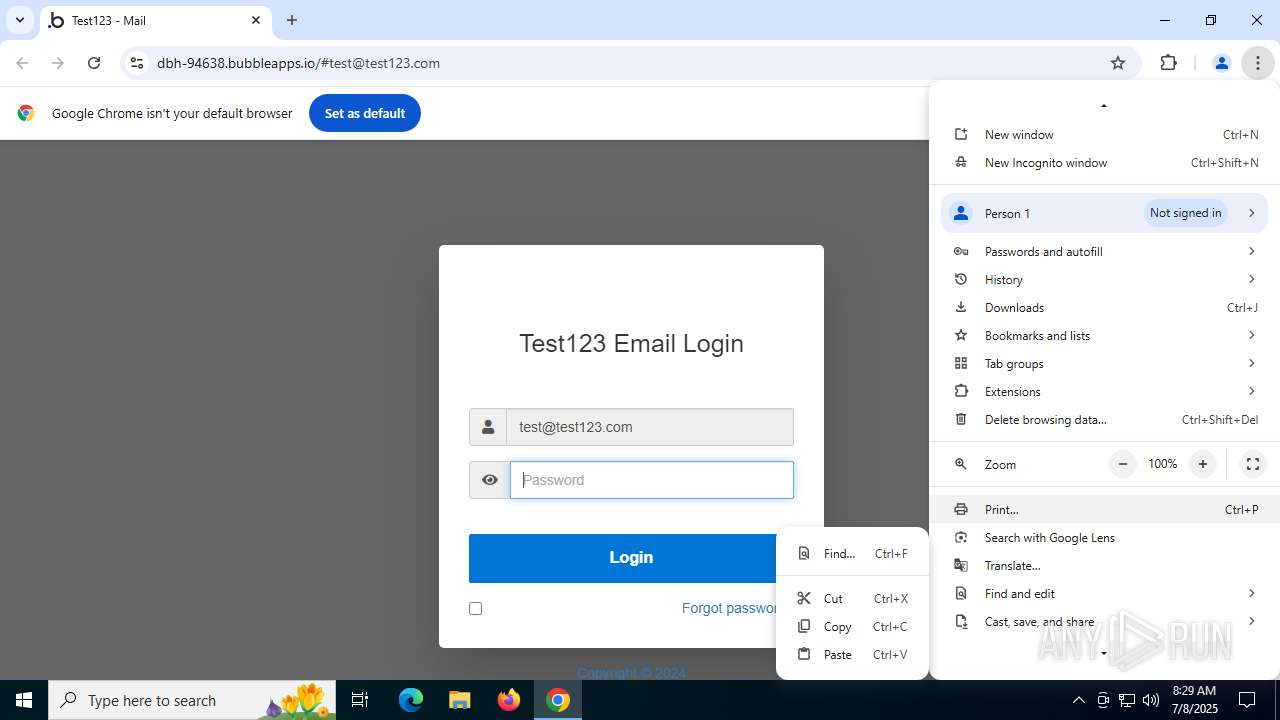Click the bookmark star icon in address bar
Screen dimensions: 1280x720
click(x=1118, y=63)
